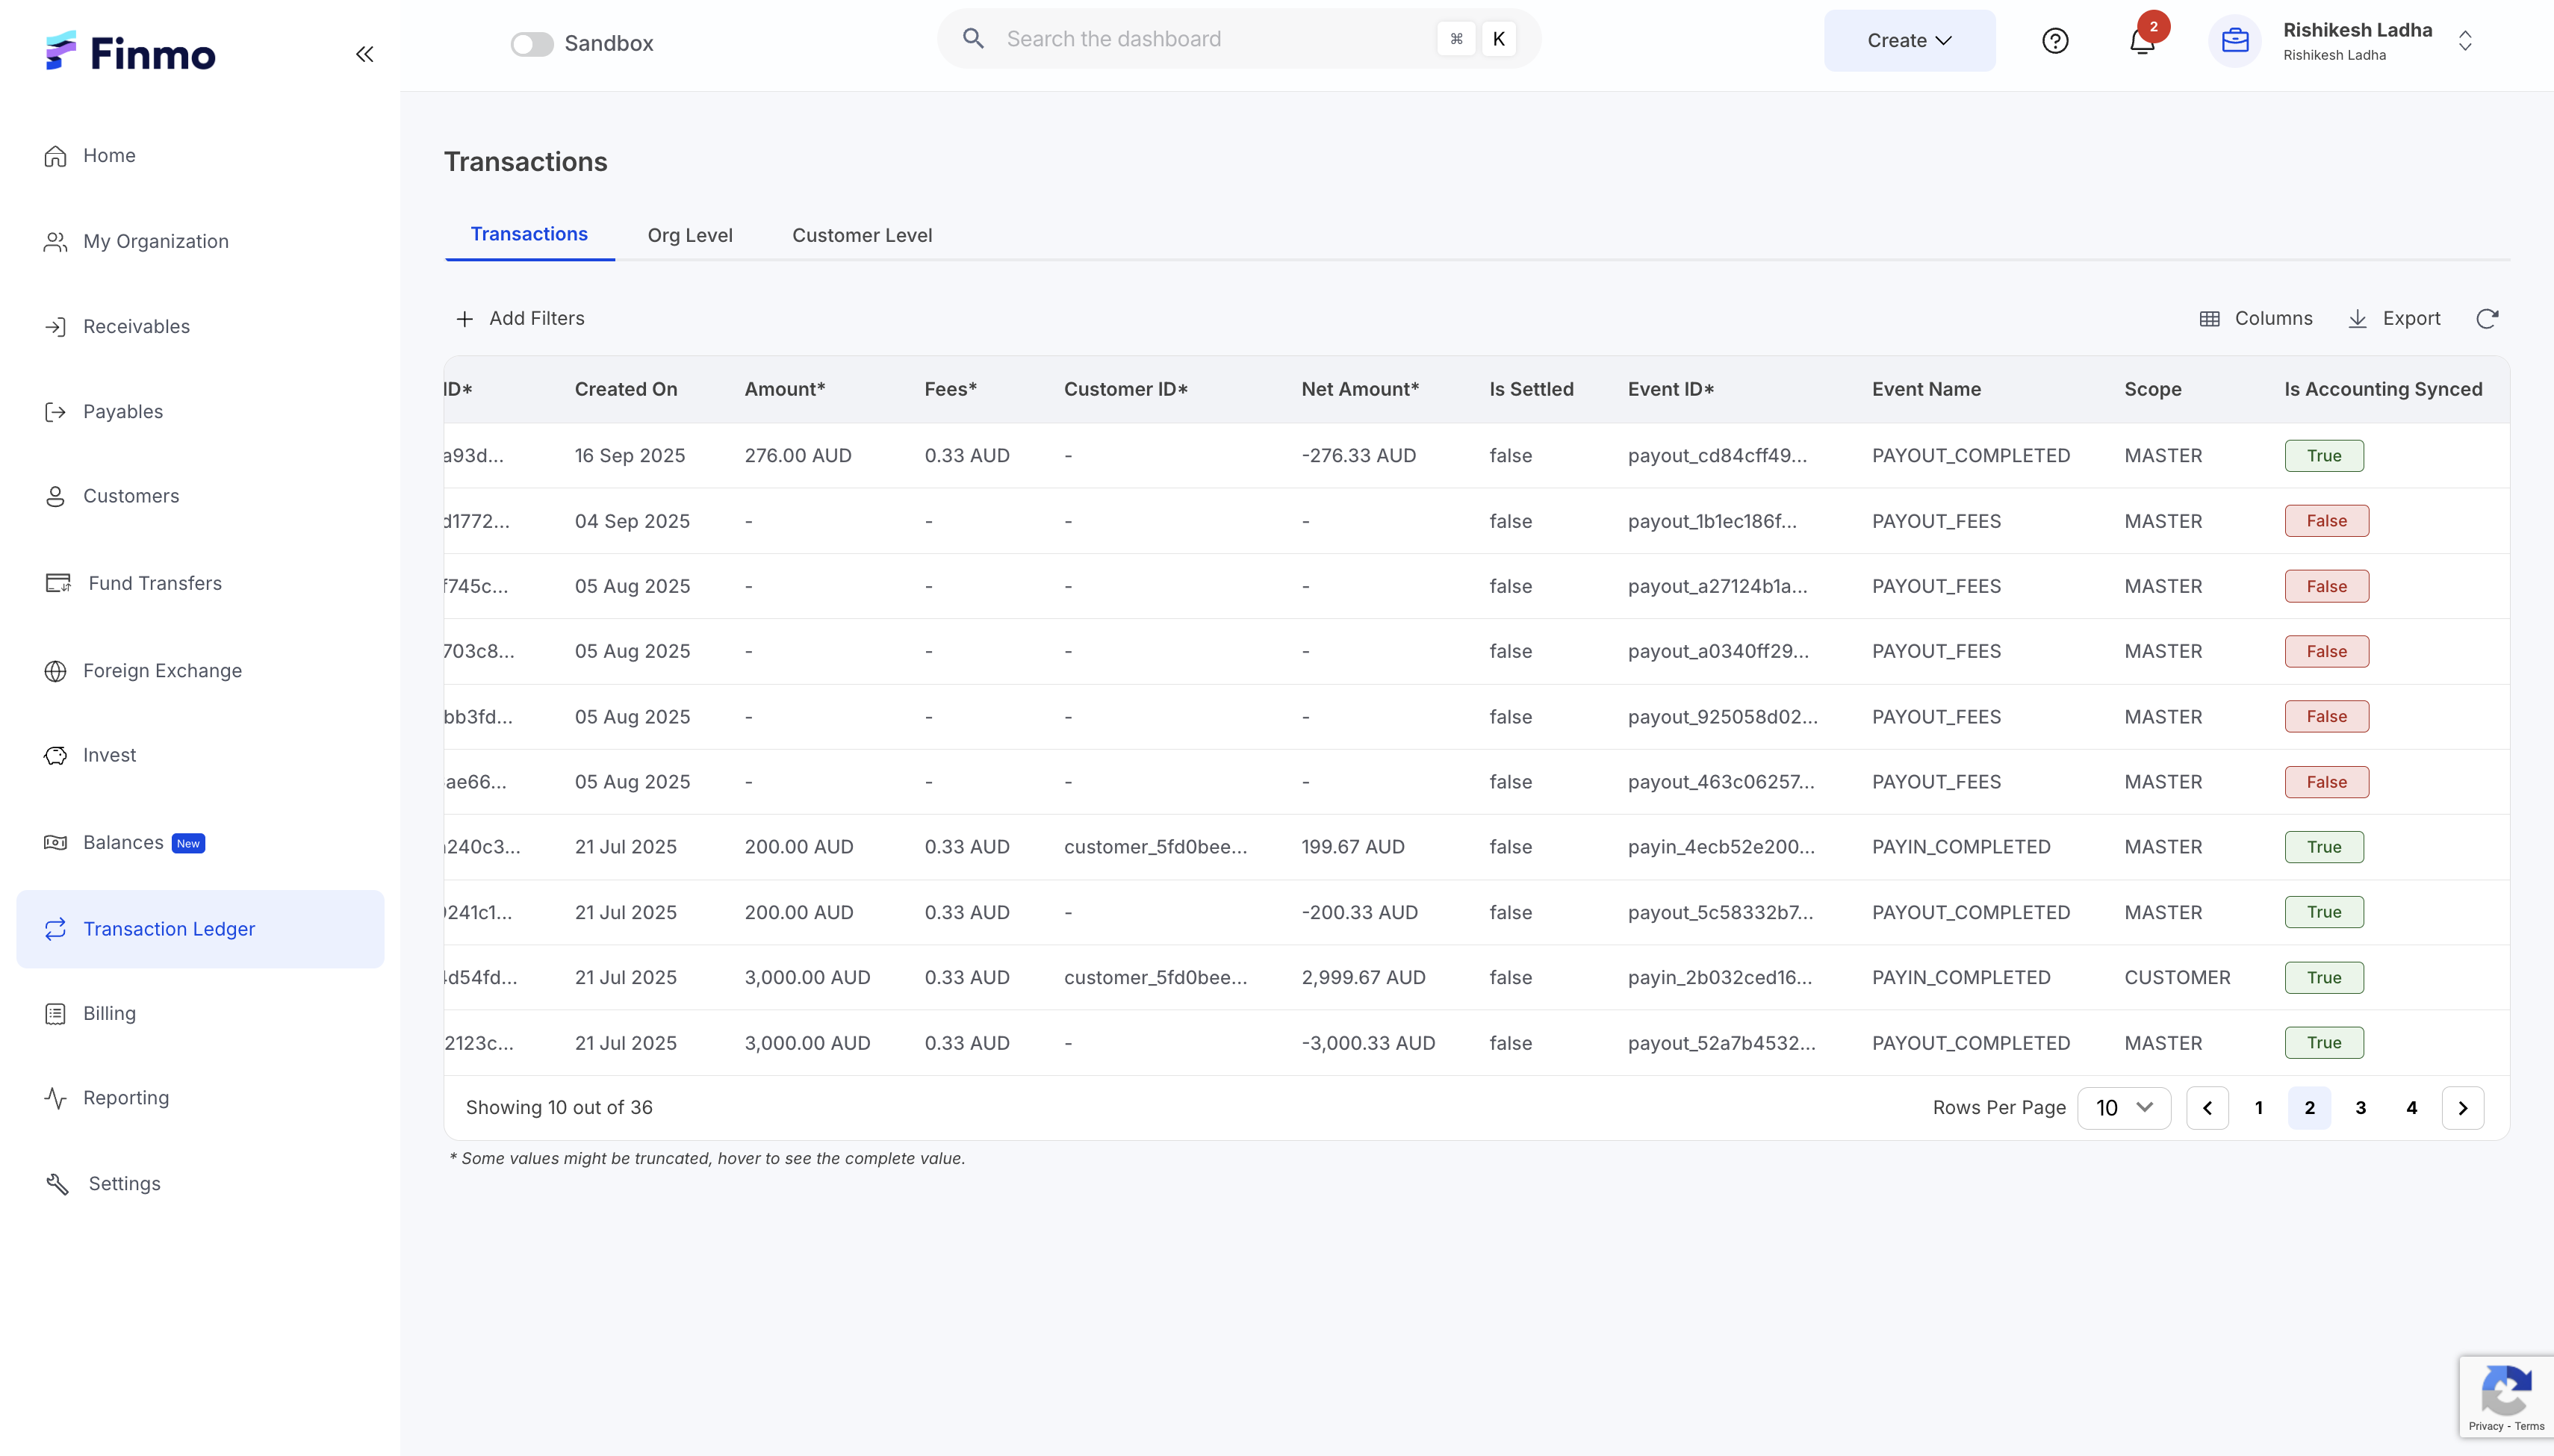The image size is (2554, 1456).
Task: Toggle the Sandbox switch
Action: tap(531, 44)
